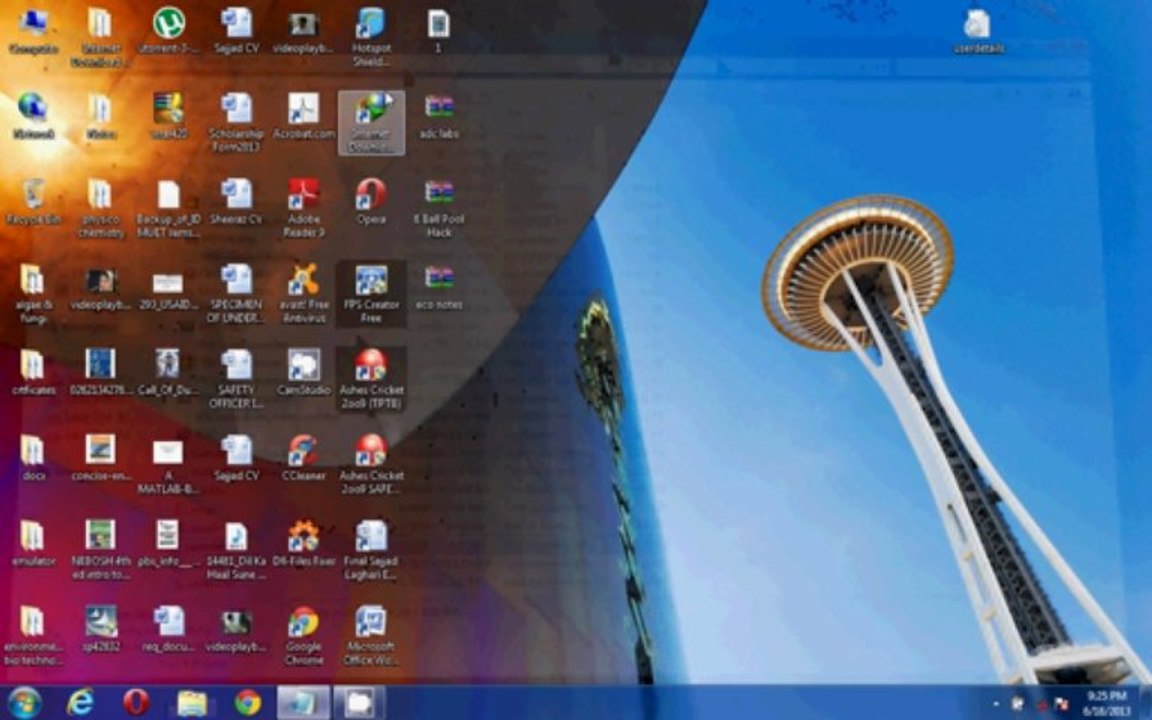This screenshot has height=720, width=1152.
Task: Select the Dil Ka Haal Sune audio file
Action: (x=237, y=549)
